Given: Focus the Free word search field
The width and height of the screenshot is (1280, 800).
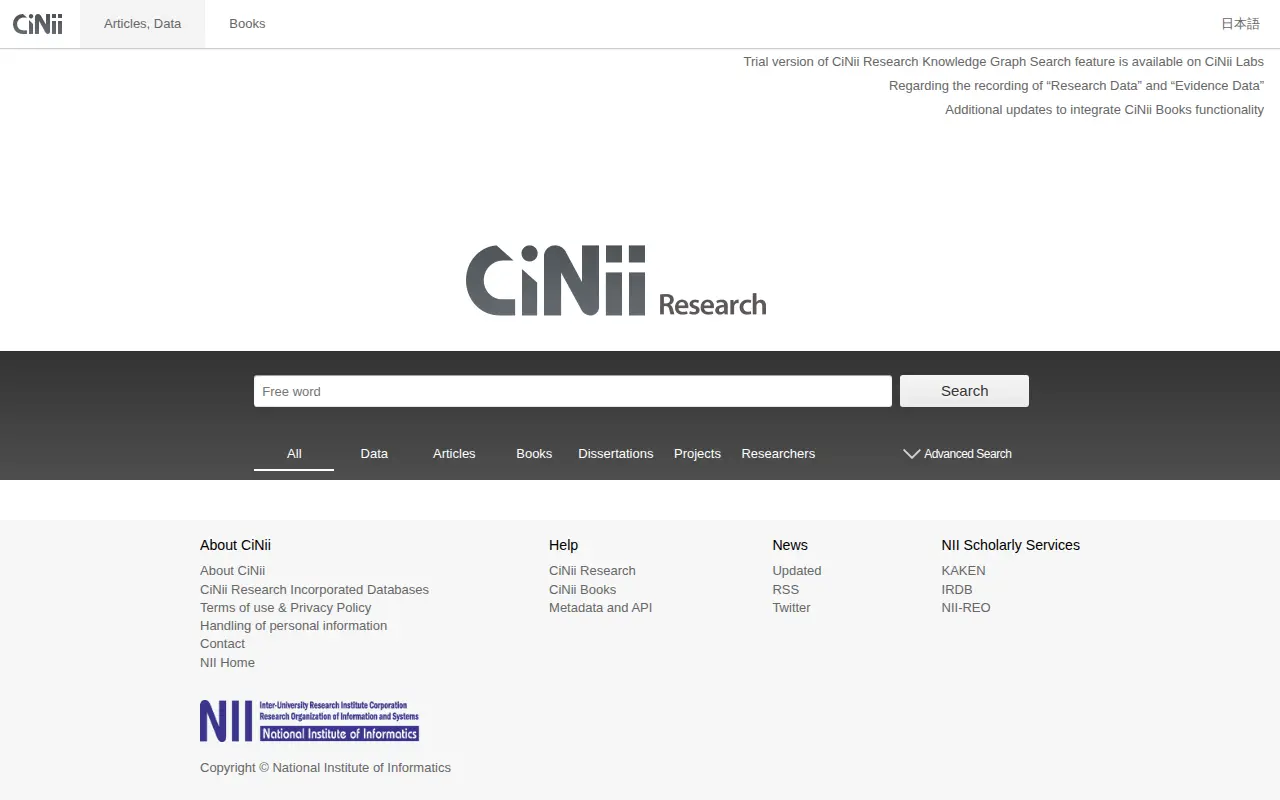Looking at the screenshot, I should pos(573,391).
